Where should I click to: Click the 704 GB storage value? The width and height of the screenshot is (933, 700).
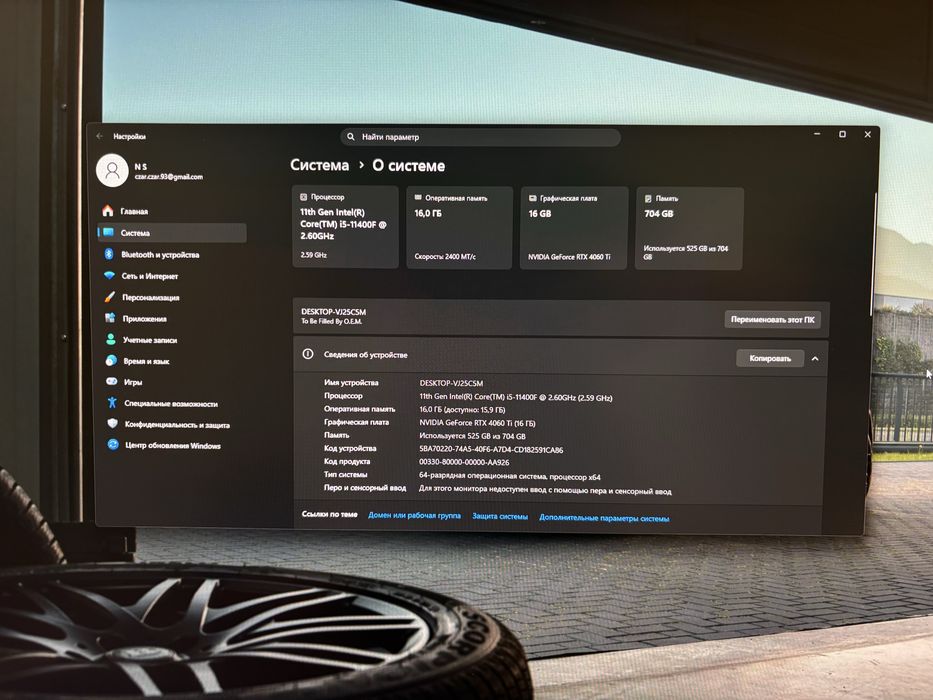click(659, 214)
